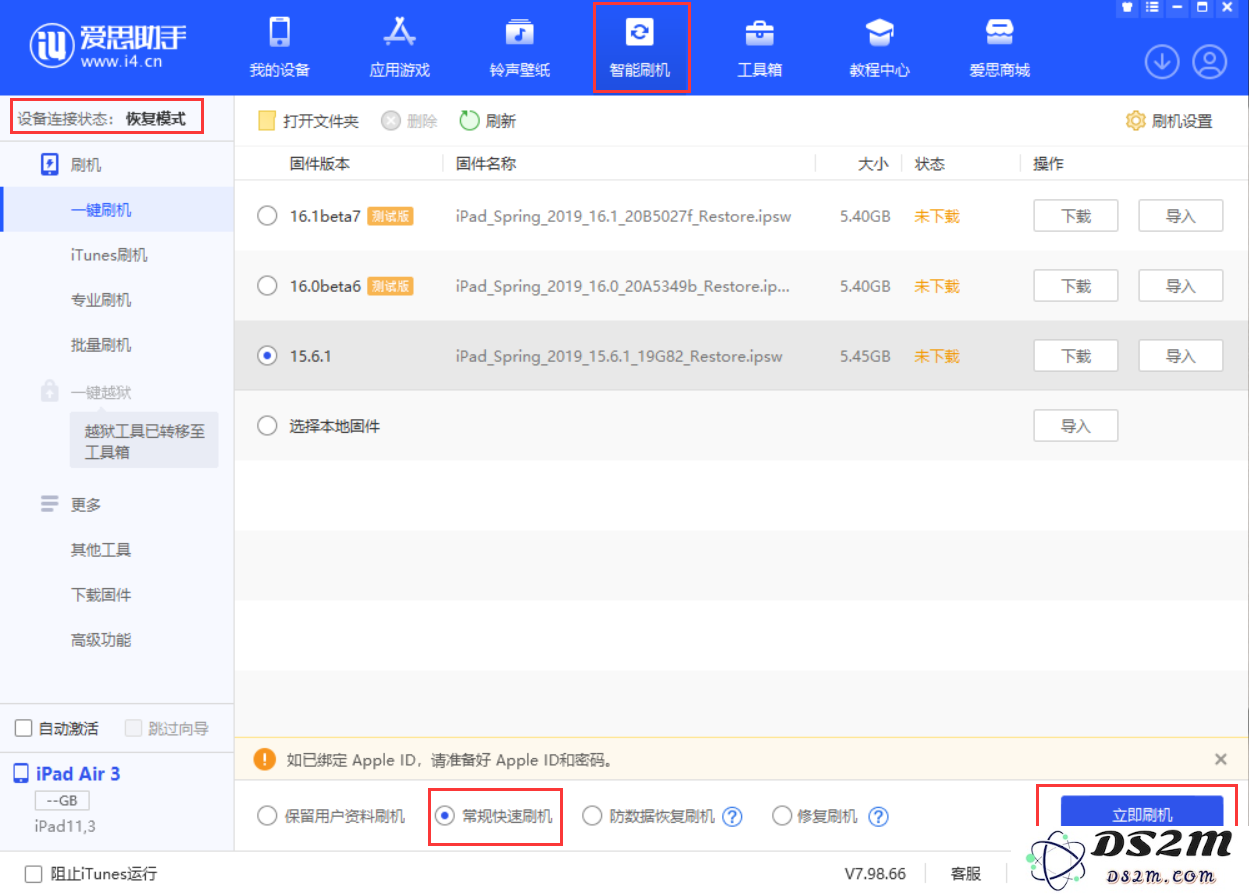Click the 测试版 badge on 16.1beta7
This screenshot has width=1249, height=894.
coord(390,216)
